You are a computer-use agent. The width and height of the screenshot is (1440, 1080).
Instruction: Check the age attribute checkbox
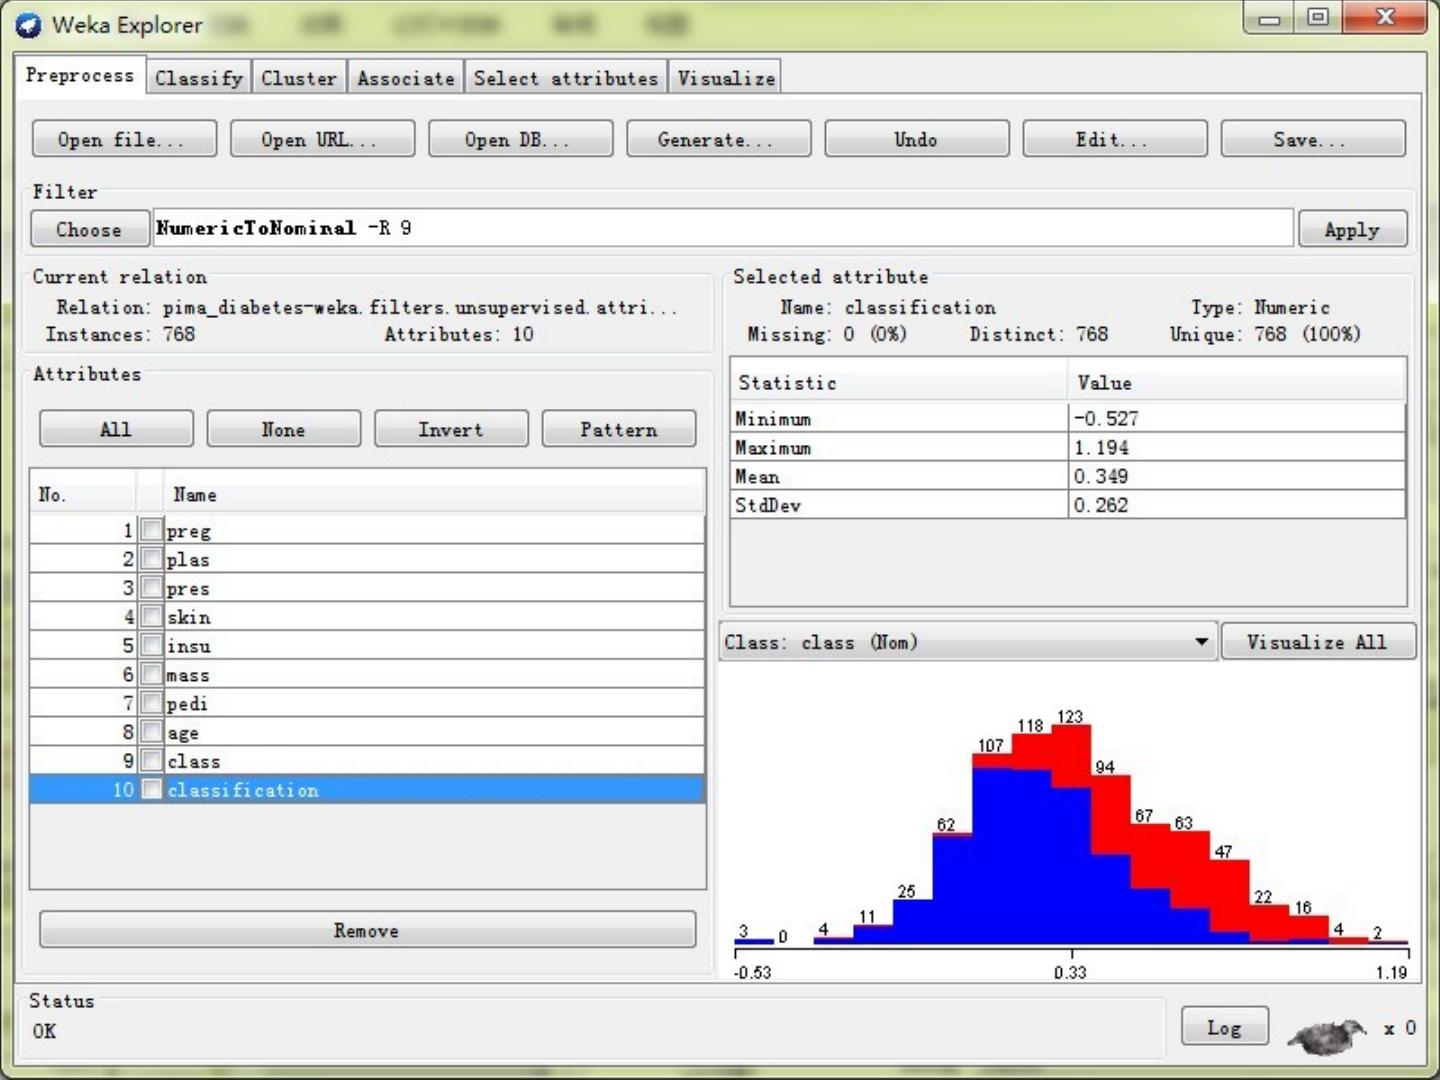pyautogui.click(x=151, y=732)
